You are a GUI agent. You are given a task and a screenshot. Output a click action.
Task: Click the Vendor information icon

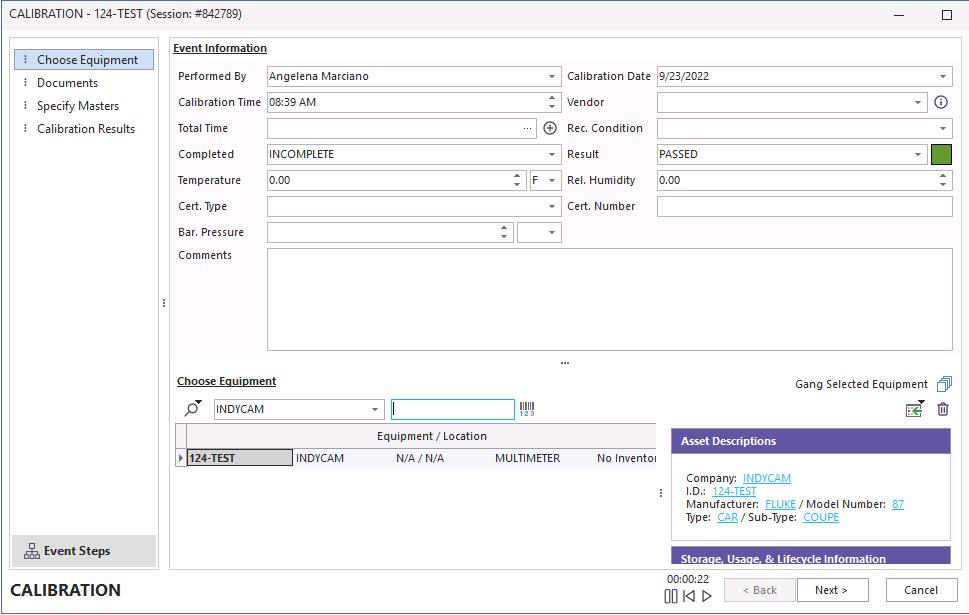(x=940, y=102)
